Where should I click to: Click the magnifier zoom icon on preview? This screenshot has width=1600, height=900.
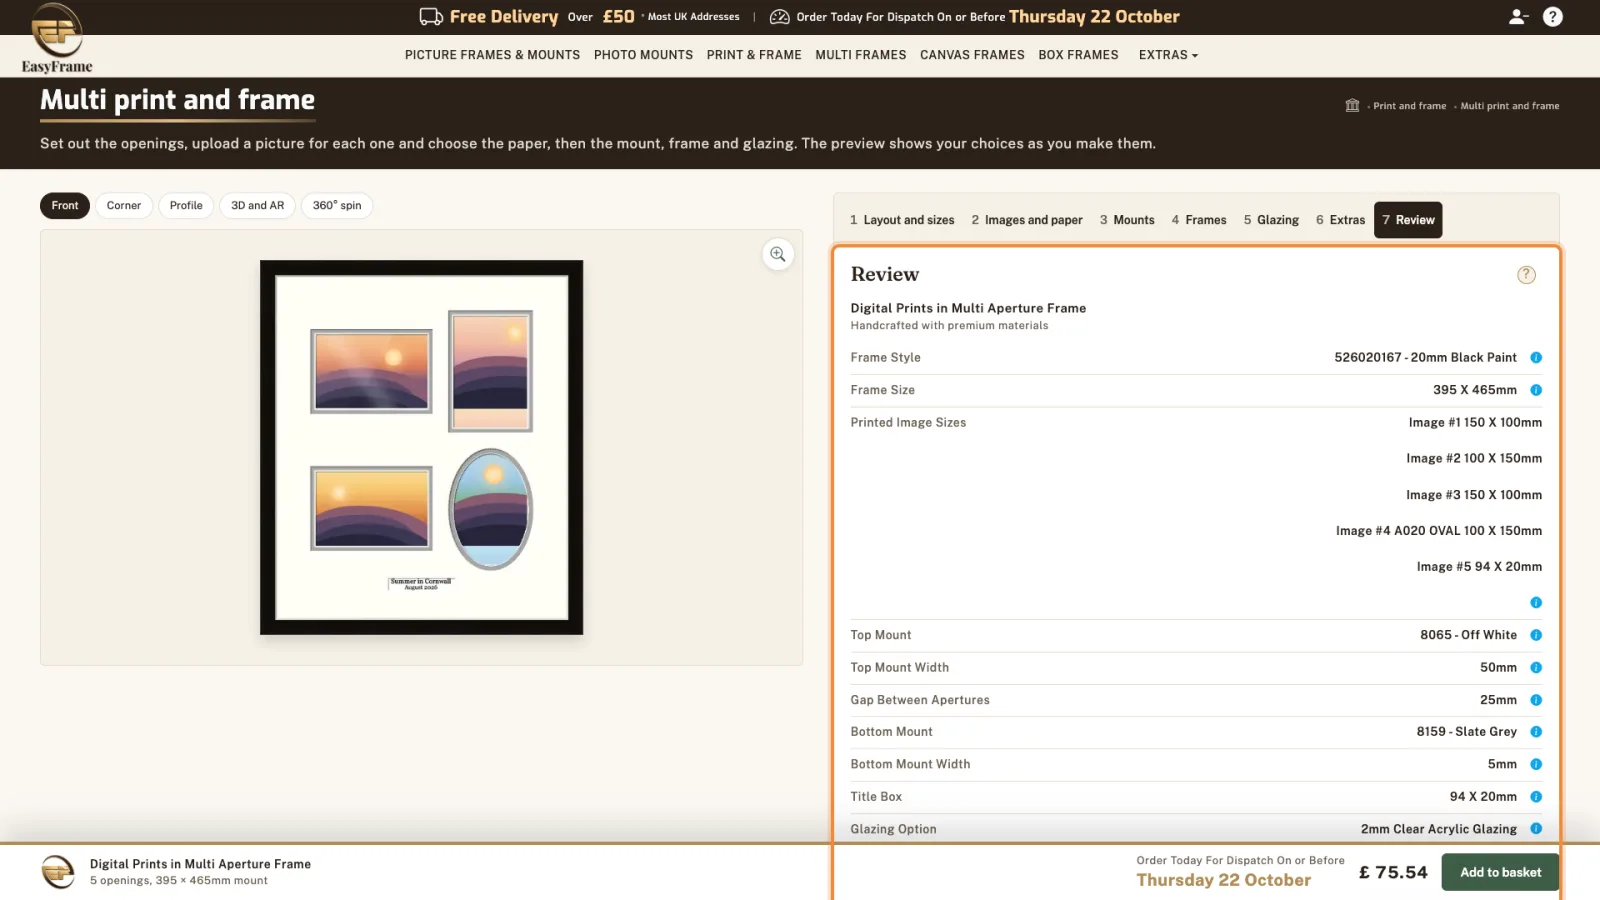tap(778, 255)
